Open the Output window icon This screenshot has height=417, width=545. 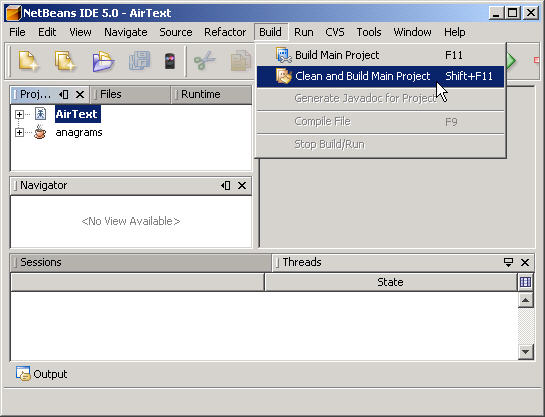23,374
